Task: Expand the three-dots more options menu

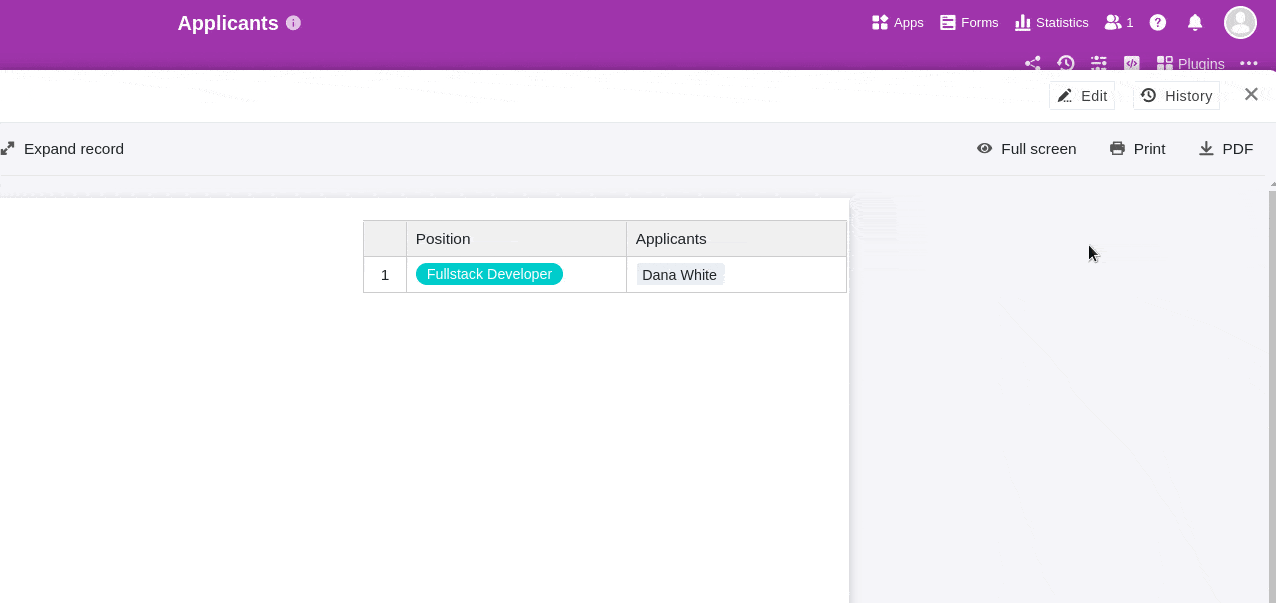Action: (x=1248, y=63)
